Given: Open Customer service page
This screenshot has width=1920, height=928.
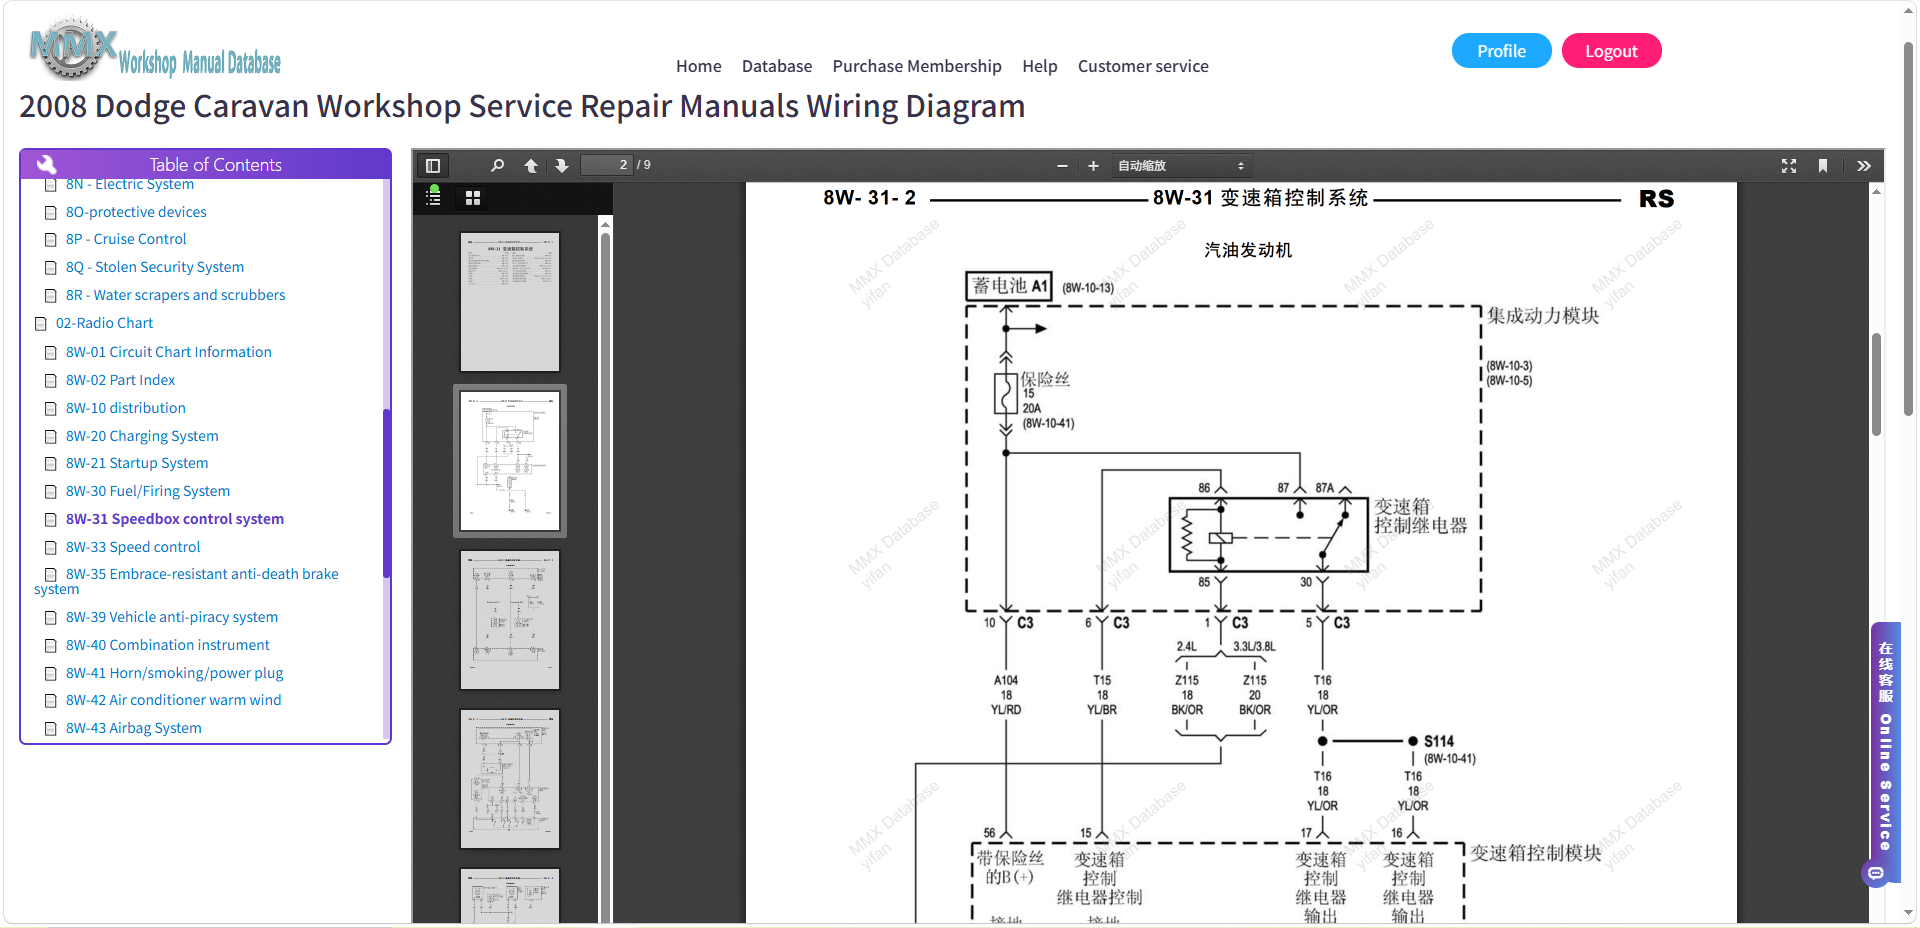Looking at the screenshot, I should (1143, 66).
